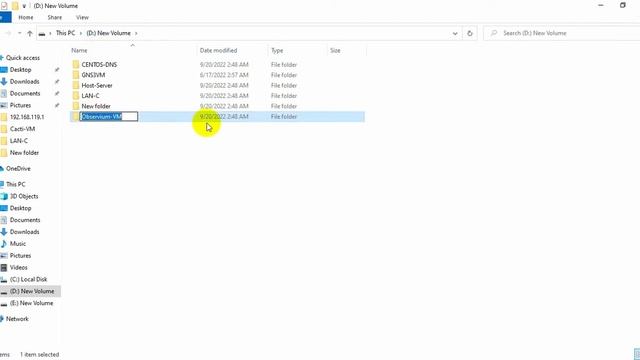Image resolution: width=640 pixels, height=360 pixels.
Task: Click the Videos icon in navigation pane
Action: pos(4,268)
